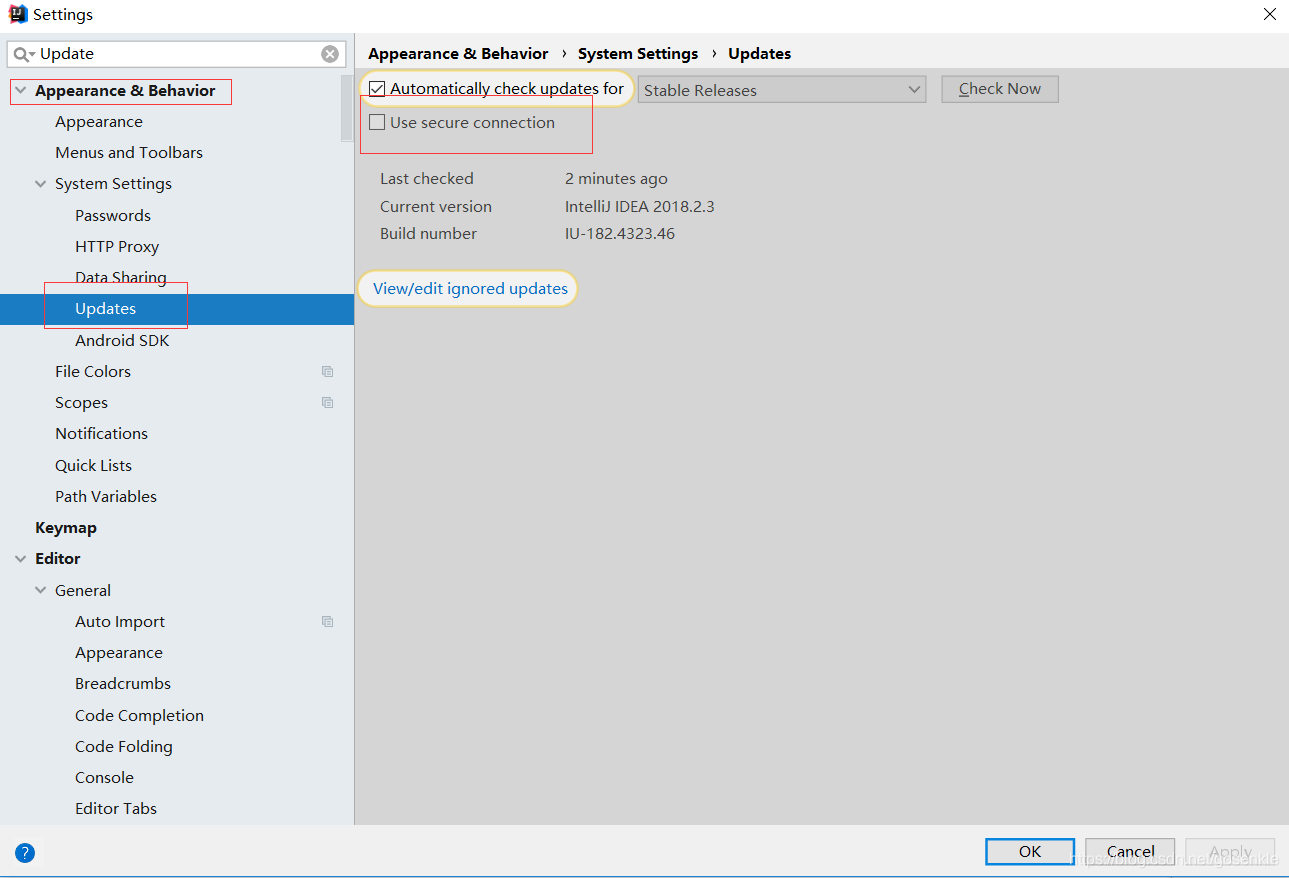Click the Cancel button
The height and width of the screenshot is (878, 1289).
1131,852
